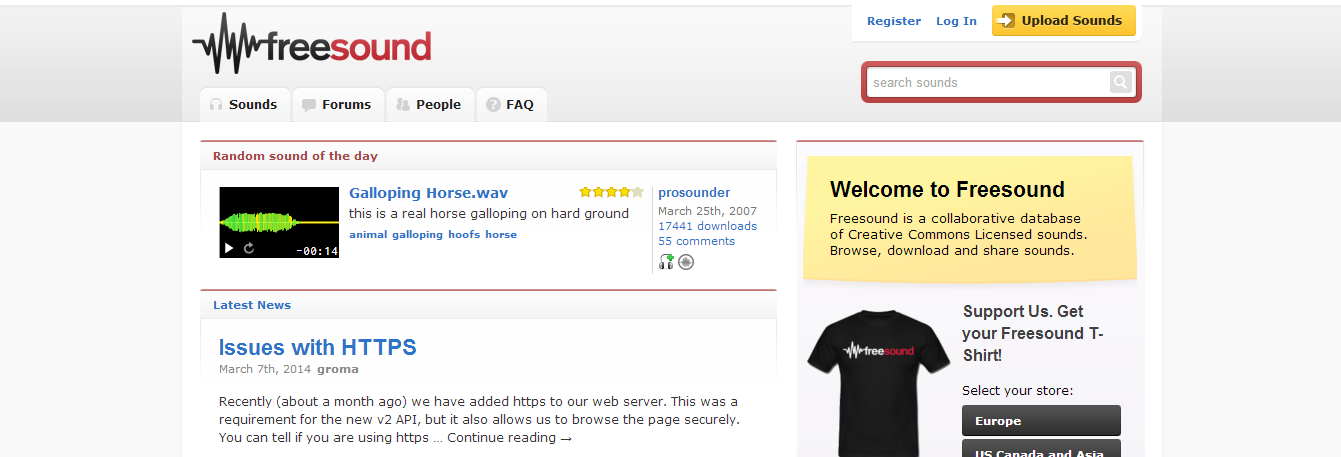Viewport: 1341px width, 457px height.
Task: Open the Forums tab
Action: 338,104
